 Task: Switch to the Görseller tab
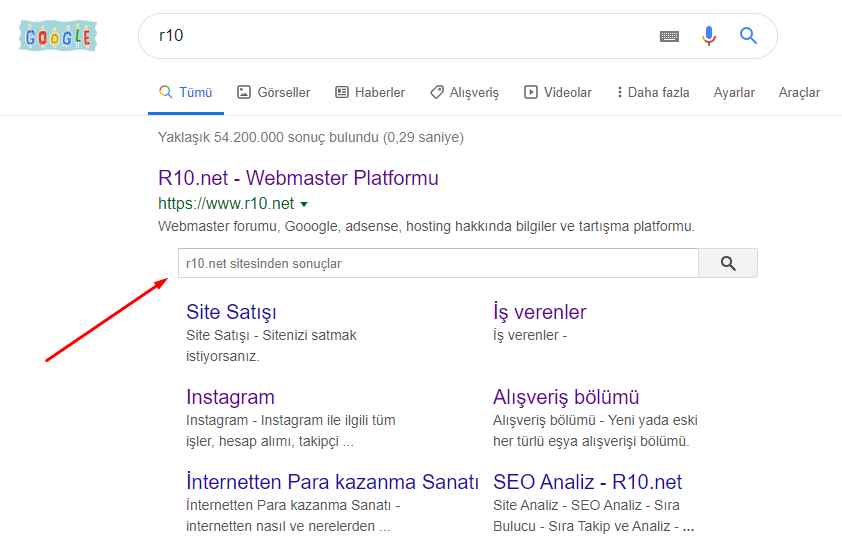coord(274,92)
